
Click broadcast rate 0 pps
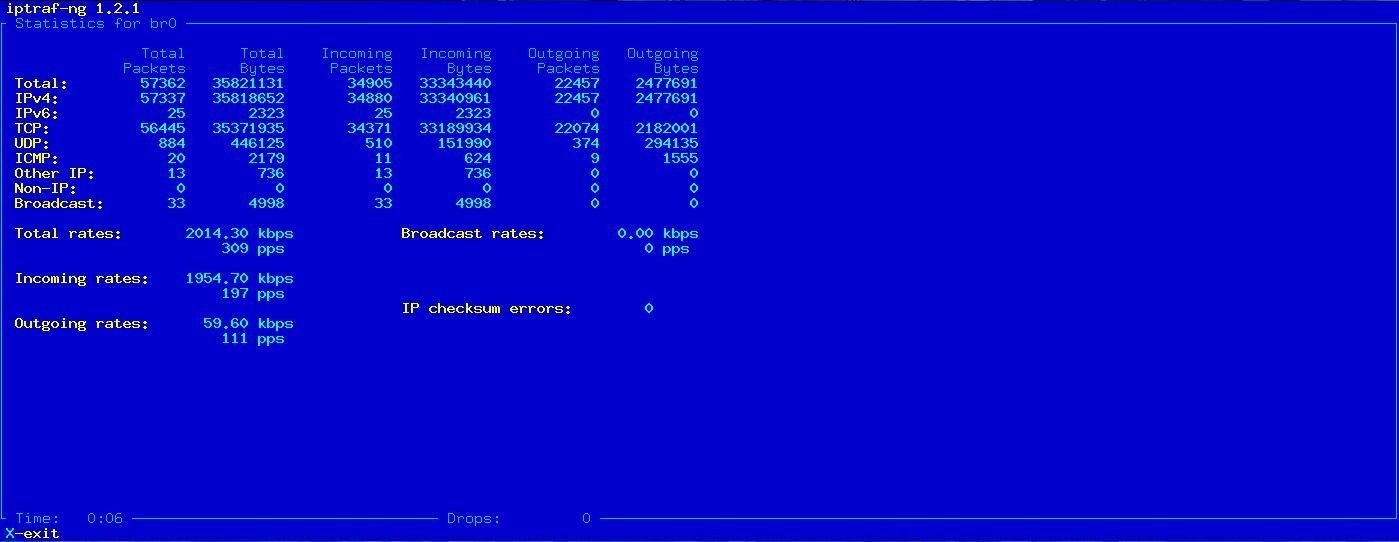click(x=667, y=248)
